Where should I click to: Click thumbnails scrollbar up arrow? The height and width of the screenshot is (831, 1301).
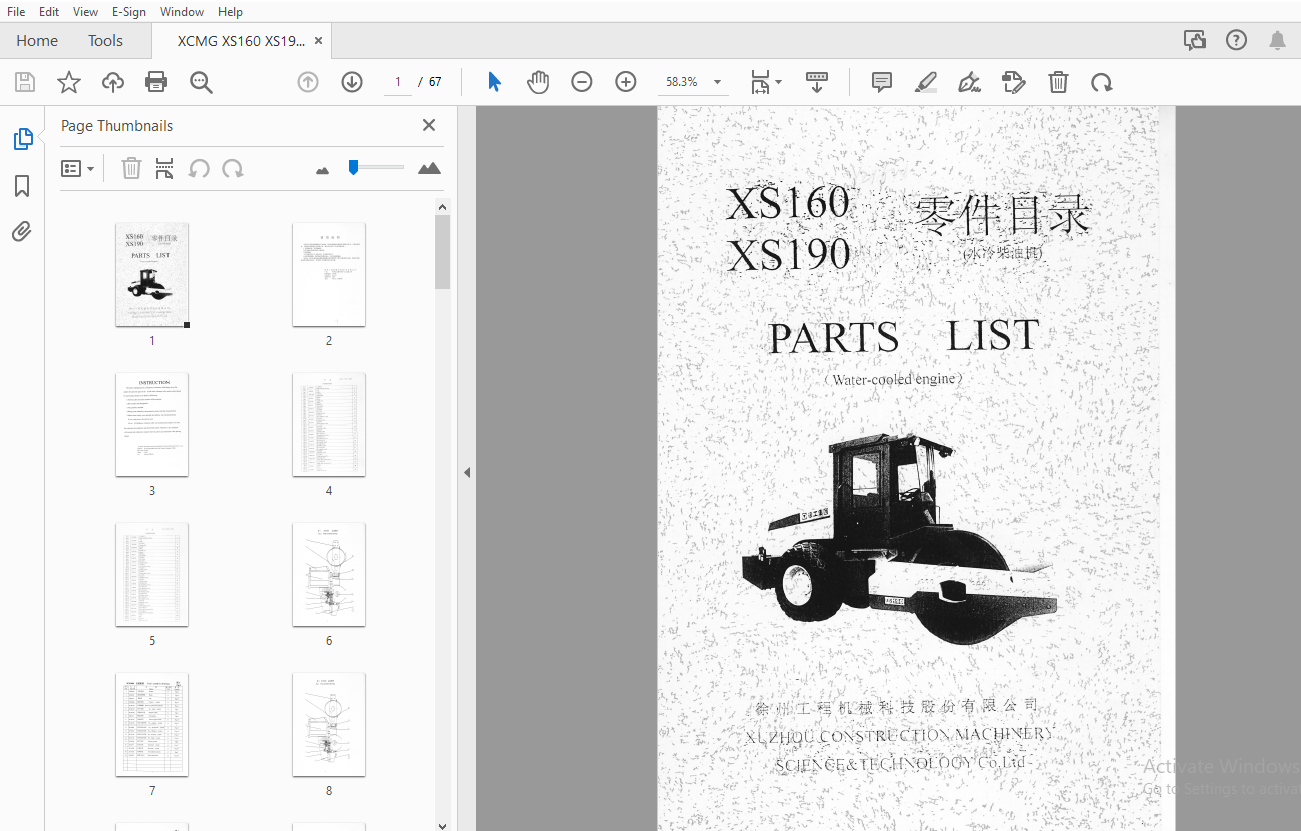point(443,207)
